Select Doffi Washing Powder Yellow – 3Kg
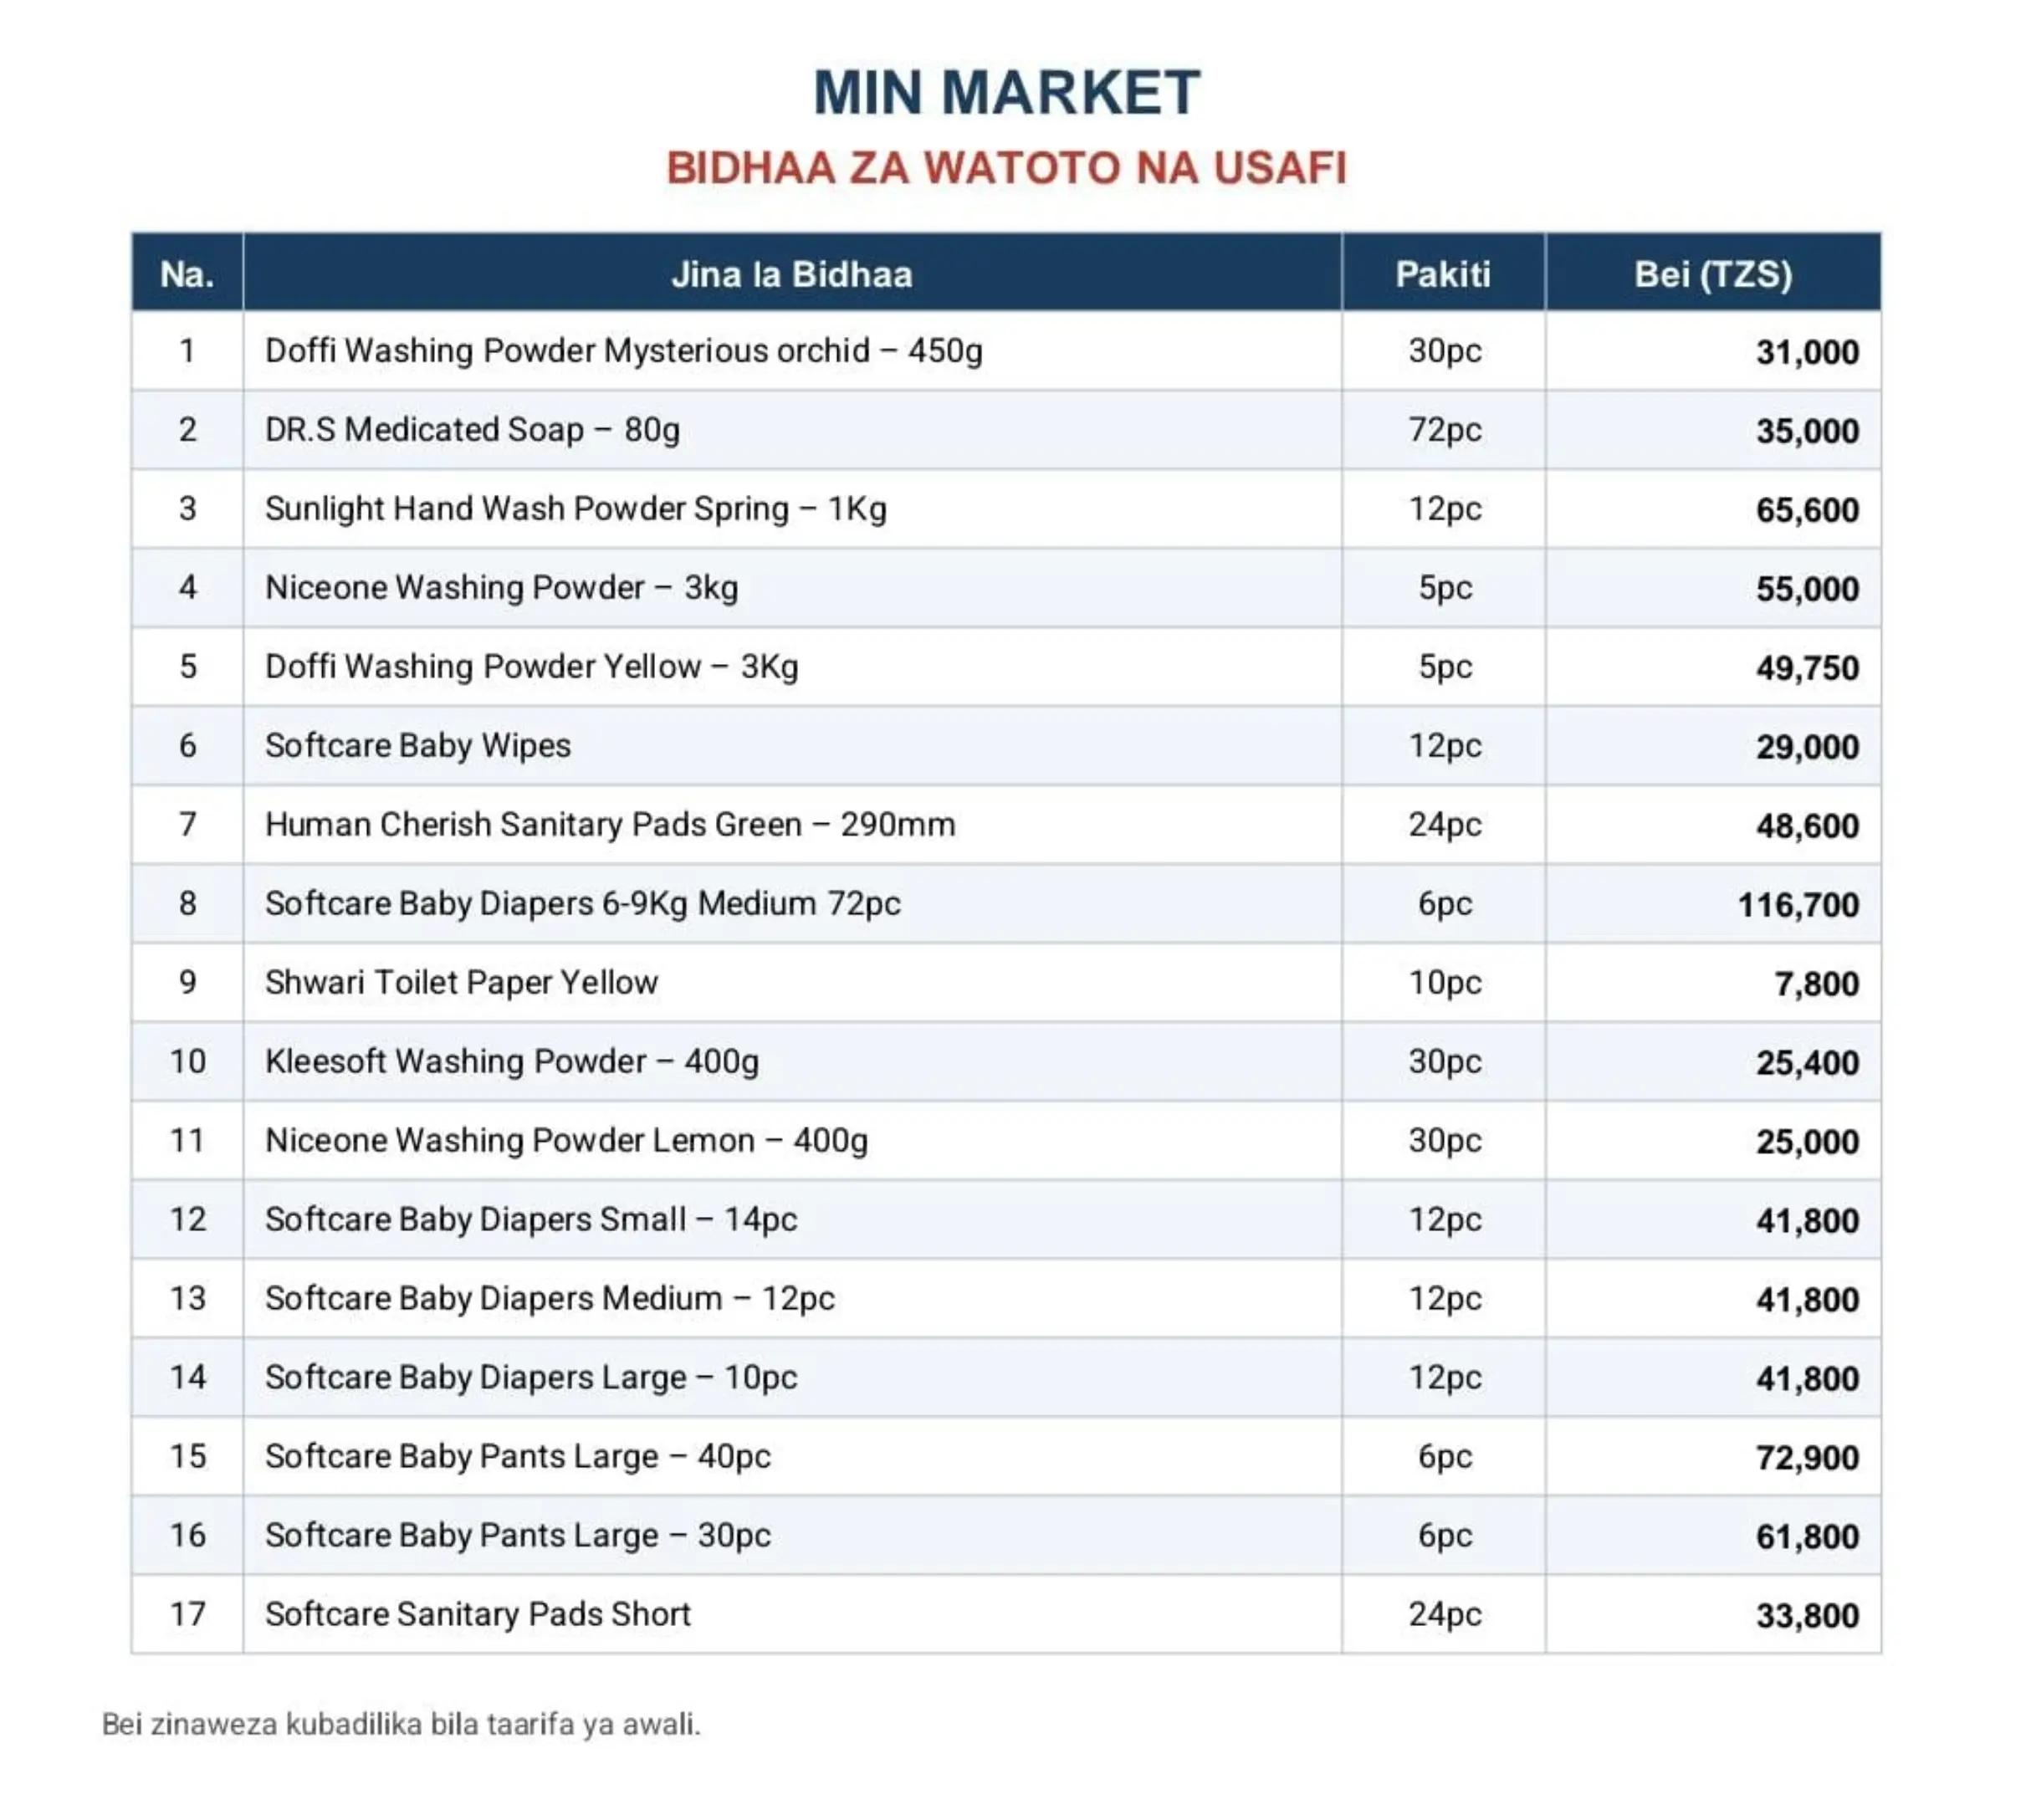This screenshot has height=1820, width=2031. pos(531,667)
